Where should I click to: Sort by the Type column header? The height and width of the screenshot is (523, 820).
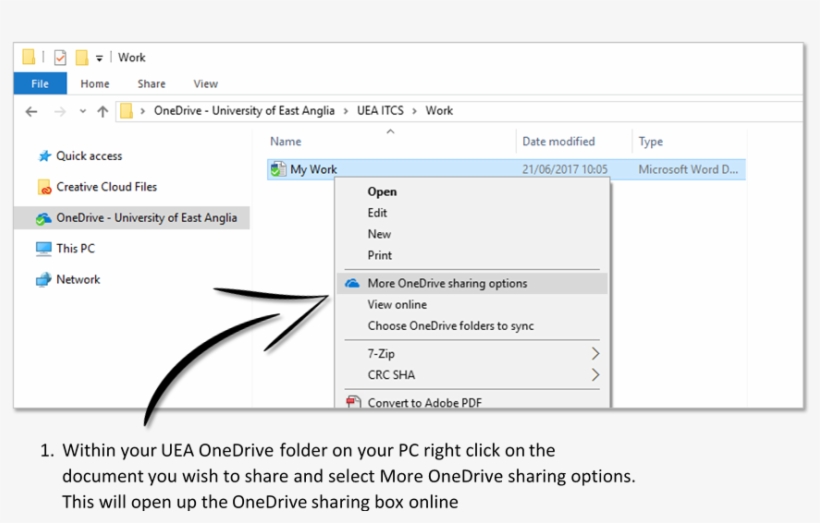[651, 141]
